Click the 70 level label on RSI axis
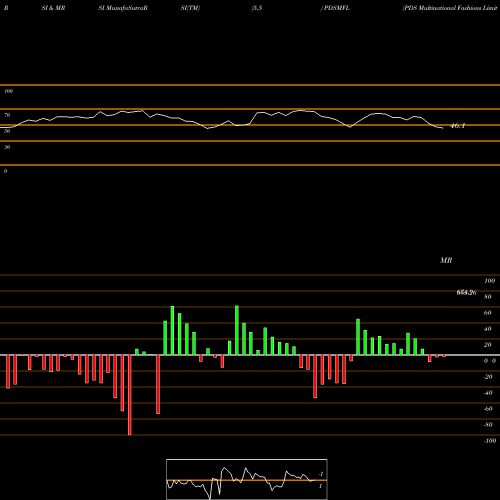 pyautogui.click(x=7, y=115)
